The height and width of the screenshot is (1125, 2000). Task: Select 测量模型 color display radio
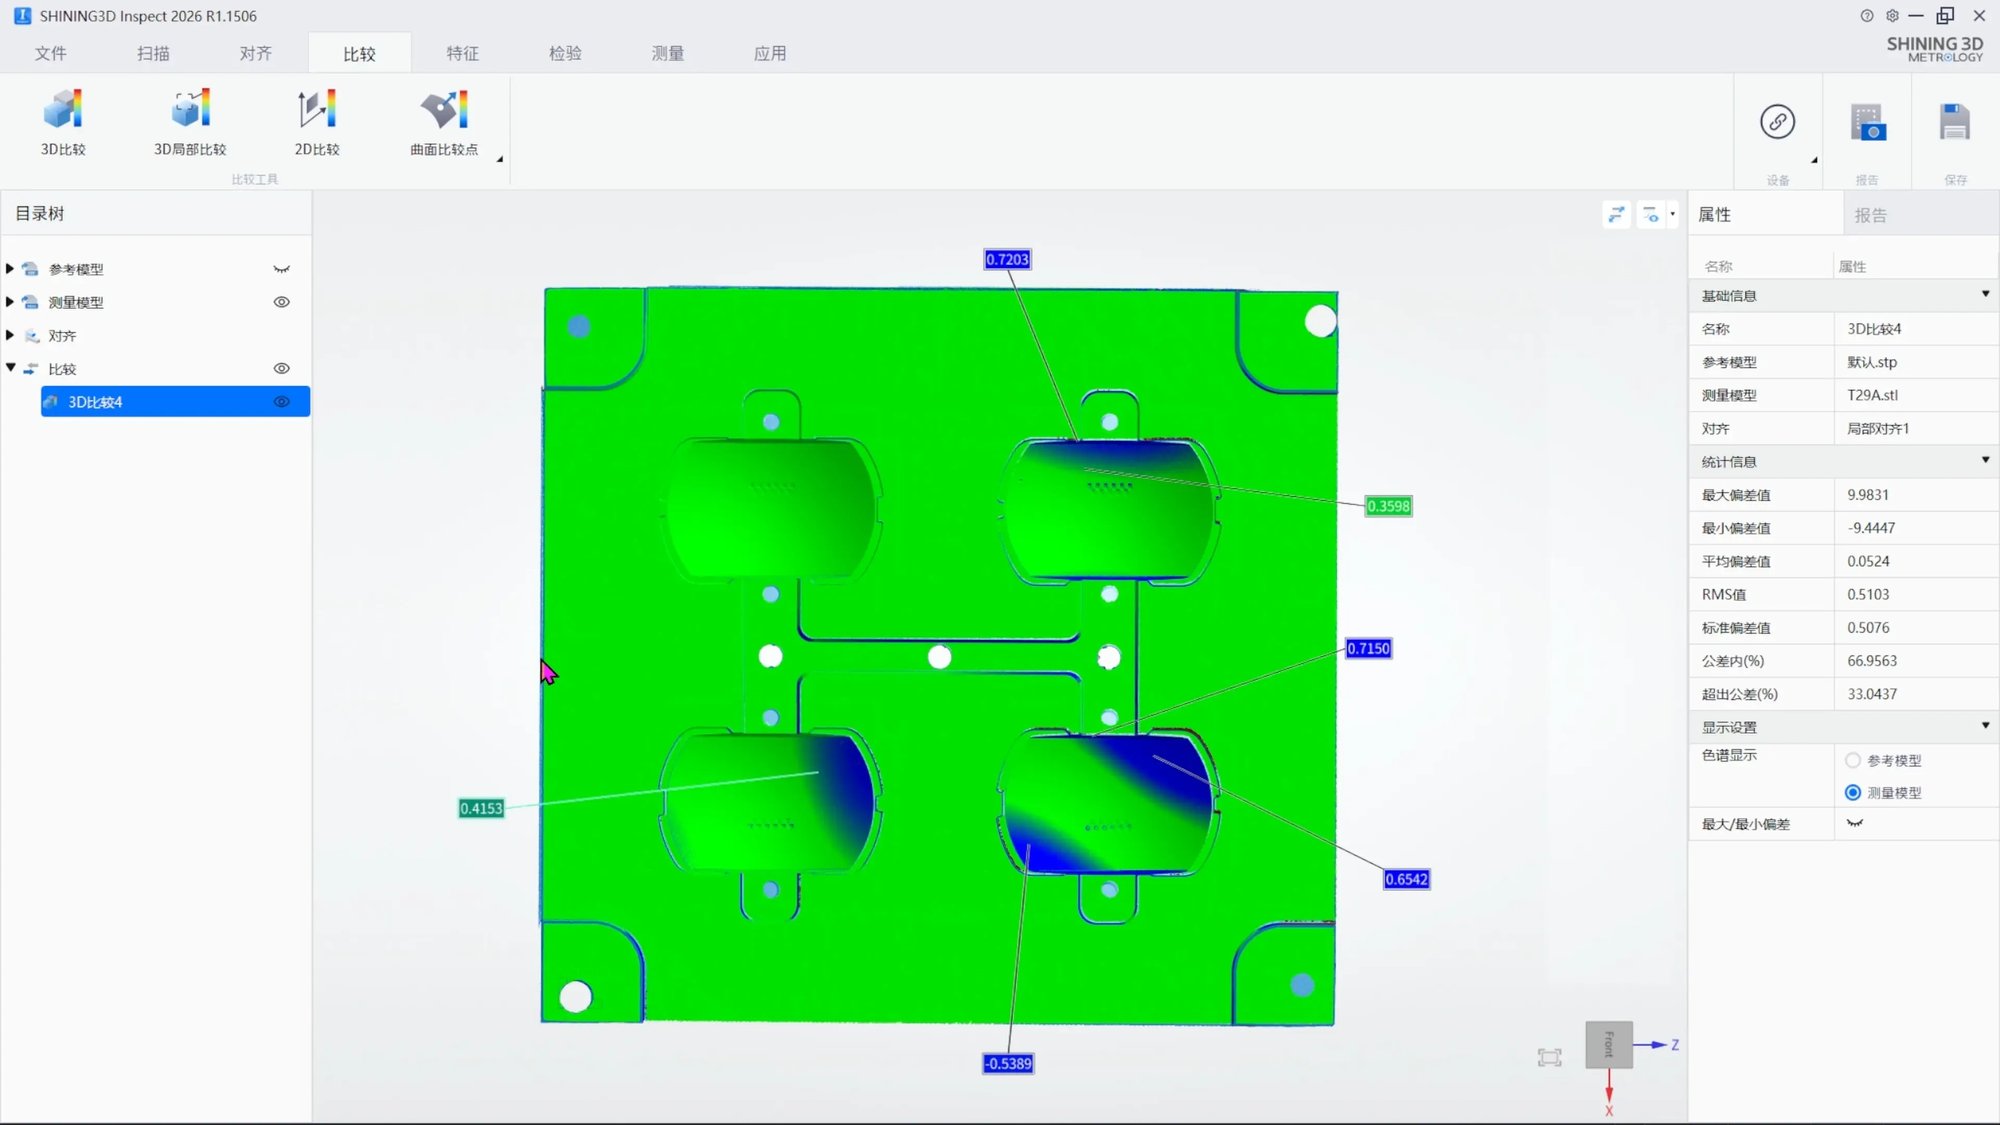(1852, 792)
